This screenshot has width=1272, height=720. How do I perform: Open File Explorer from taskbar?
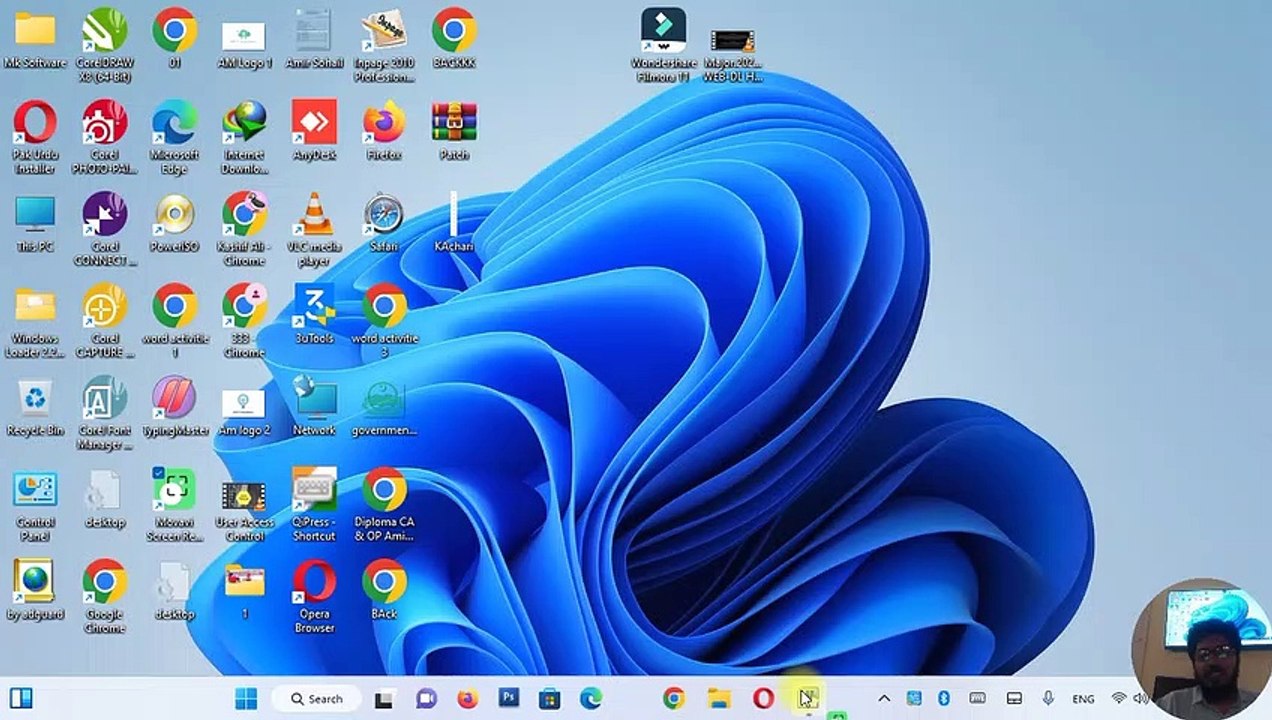[719, 699]
